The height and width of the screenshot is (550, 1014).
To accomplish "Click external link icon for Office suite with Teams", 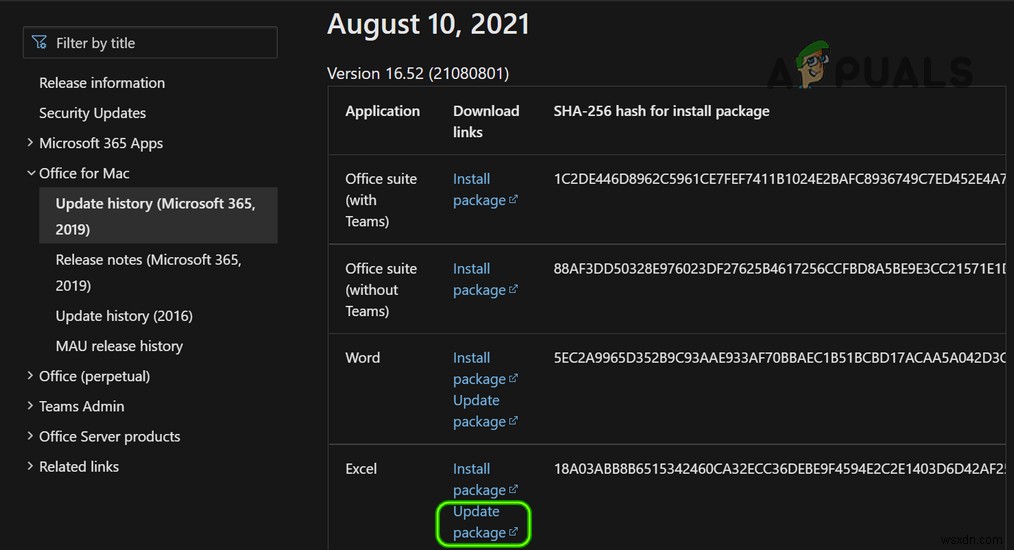I will pyautogui.click(x=513, y=199).
